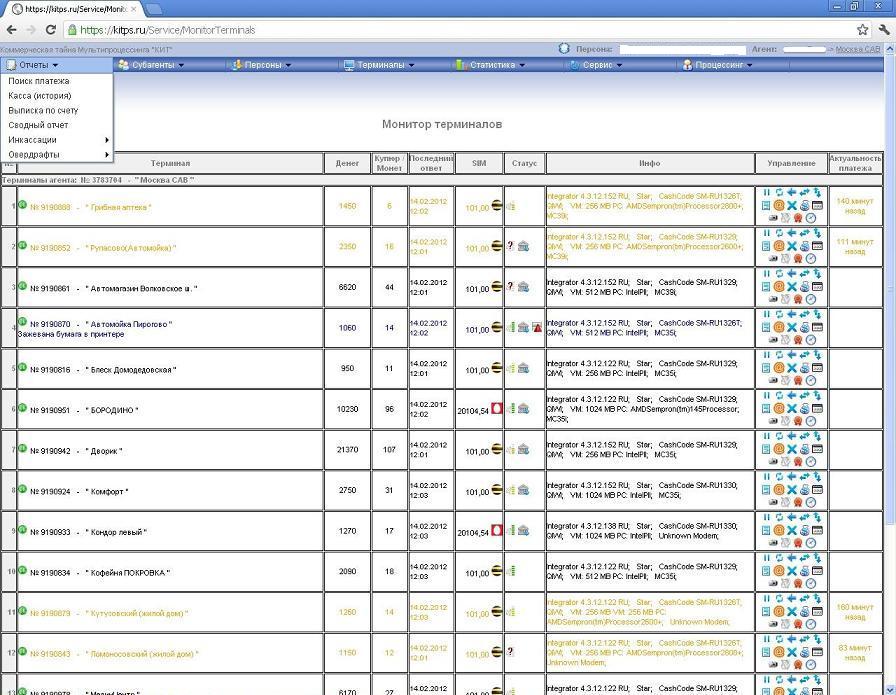Click column header Актуальность платежа
Image resolution: width=896 pixels, height=695 pixels.
[x=855, y=163]
